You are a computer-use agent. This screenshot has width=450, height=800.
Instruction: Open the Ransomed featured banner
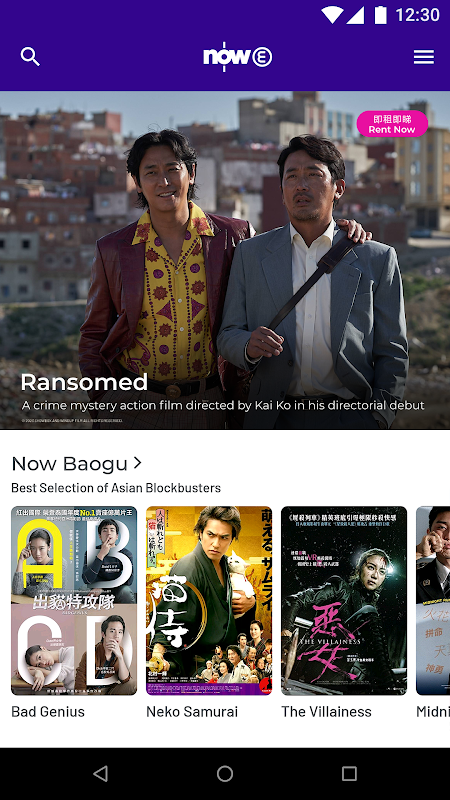point(225,260)
